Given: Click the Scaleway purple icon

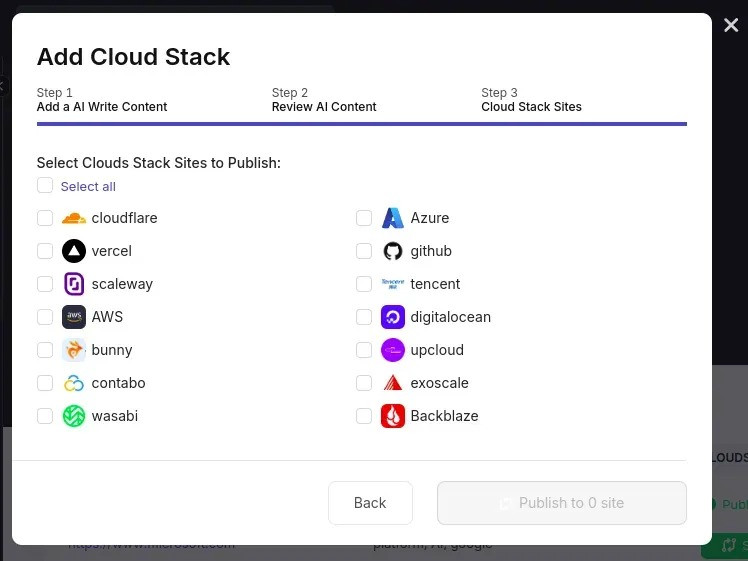Looking at the screenshot, I should coord(74,284).
